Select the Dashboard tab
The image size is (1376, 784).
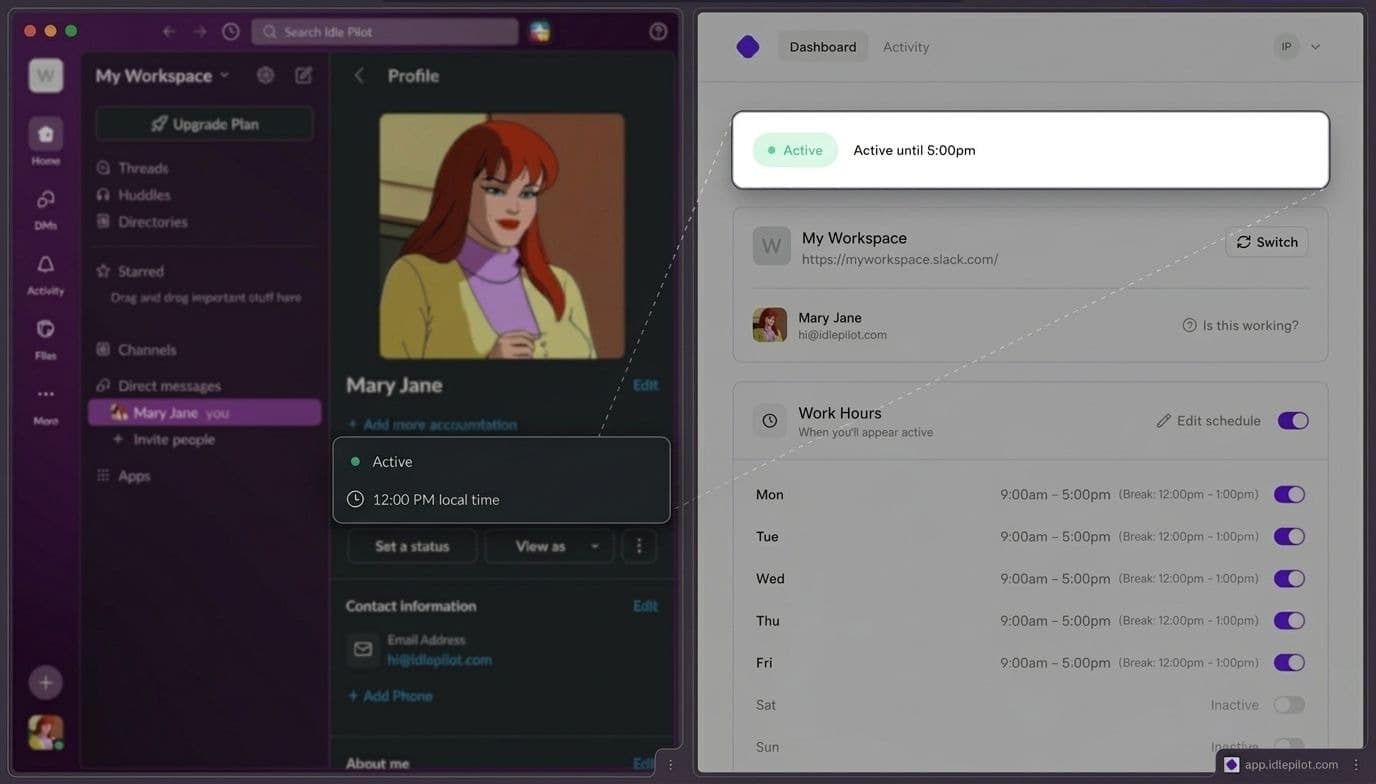tap(822, 46)
